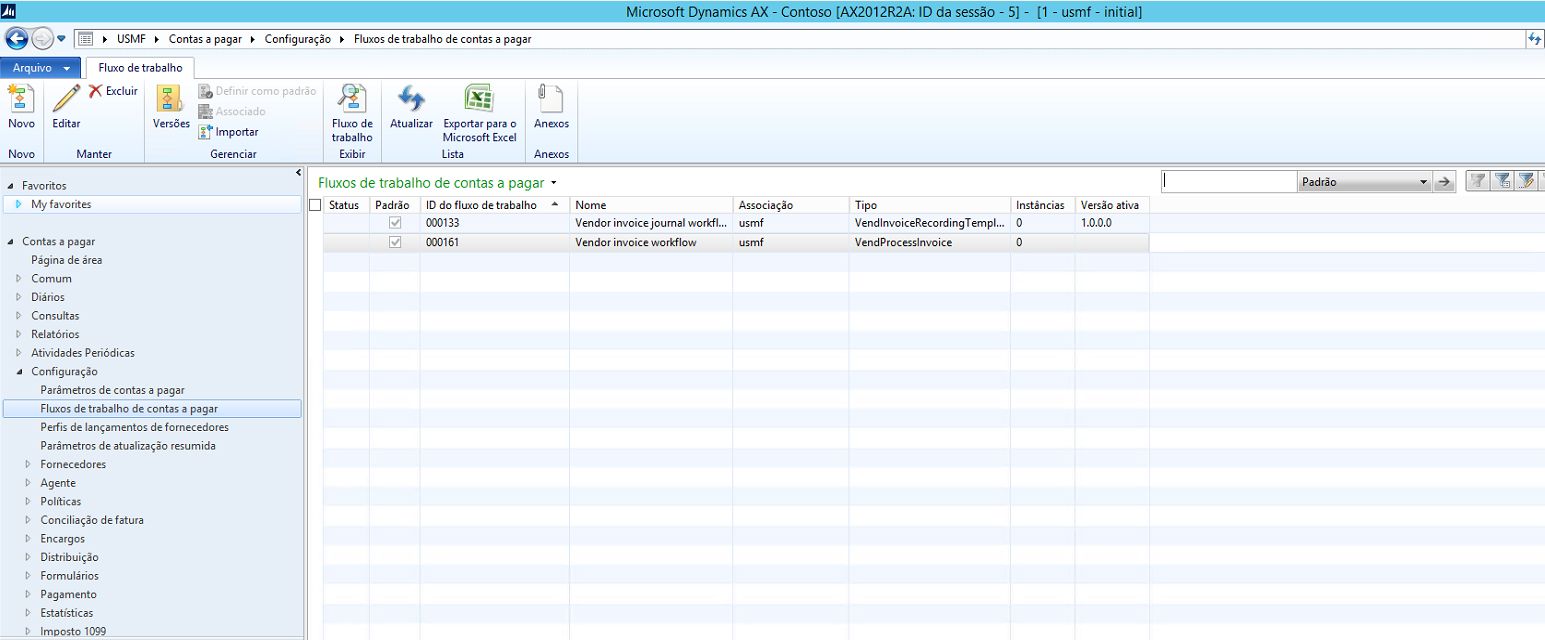
Task: Select Fluxos de trabalho de contas a pagar
Action: click(152, 409)
